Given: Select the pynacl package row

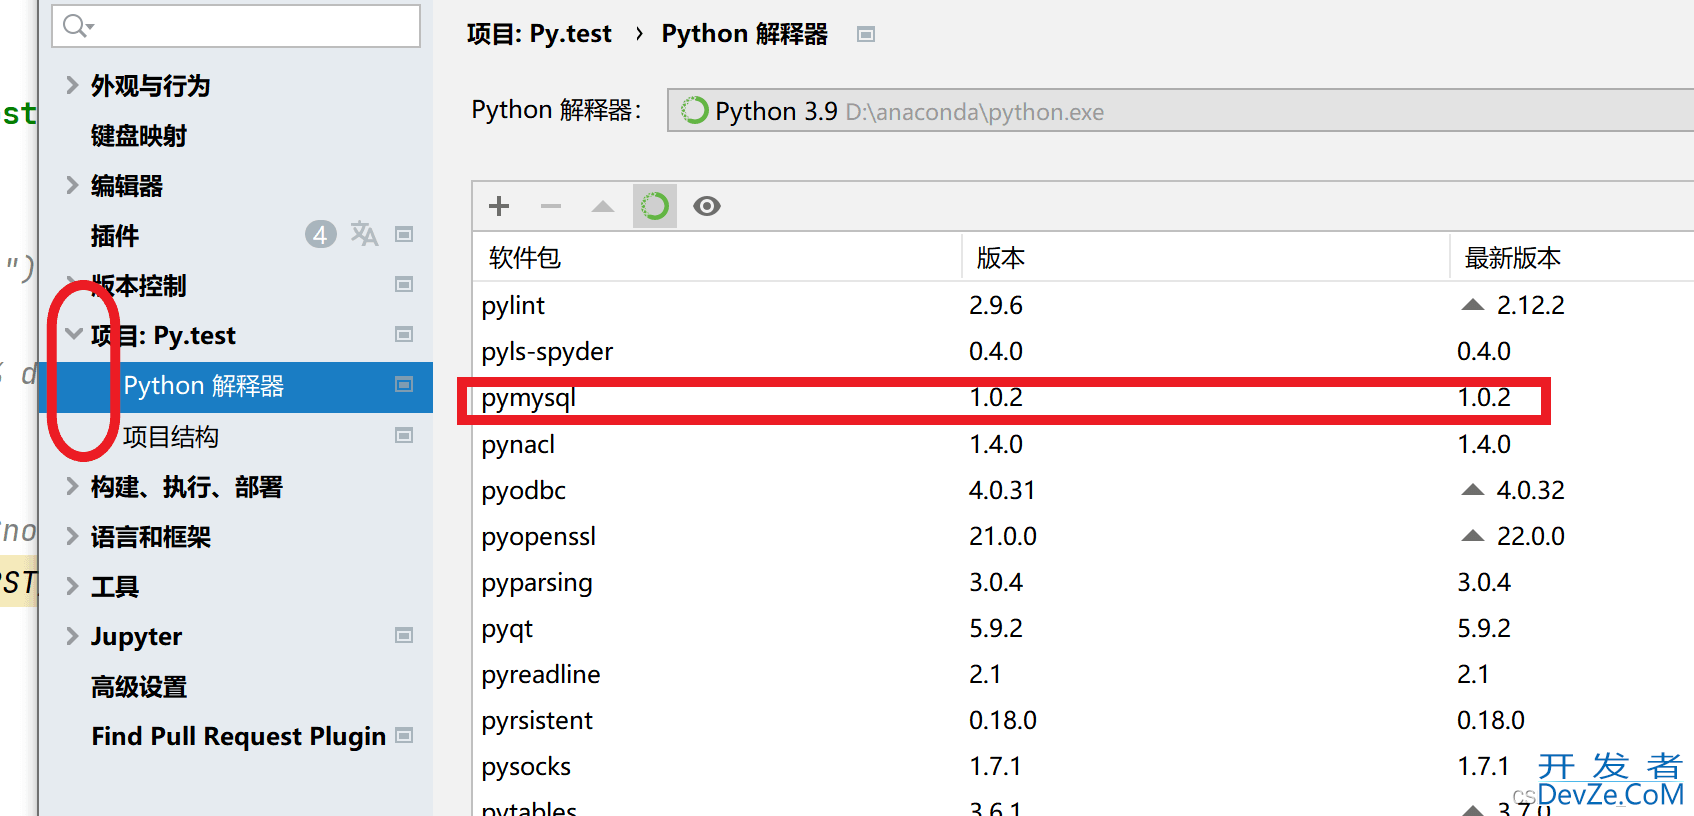Looking at the screenshot, I should (1083, 444).
